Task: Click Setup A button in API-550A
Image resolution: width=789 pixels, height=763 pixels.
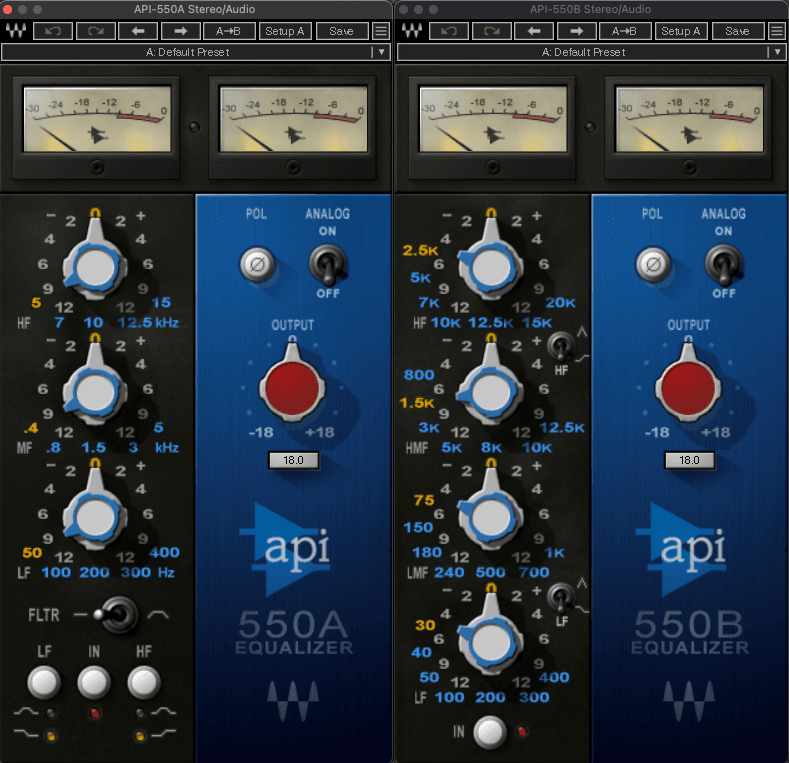Action: [x=285, y=31]
